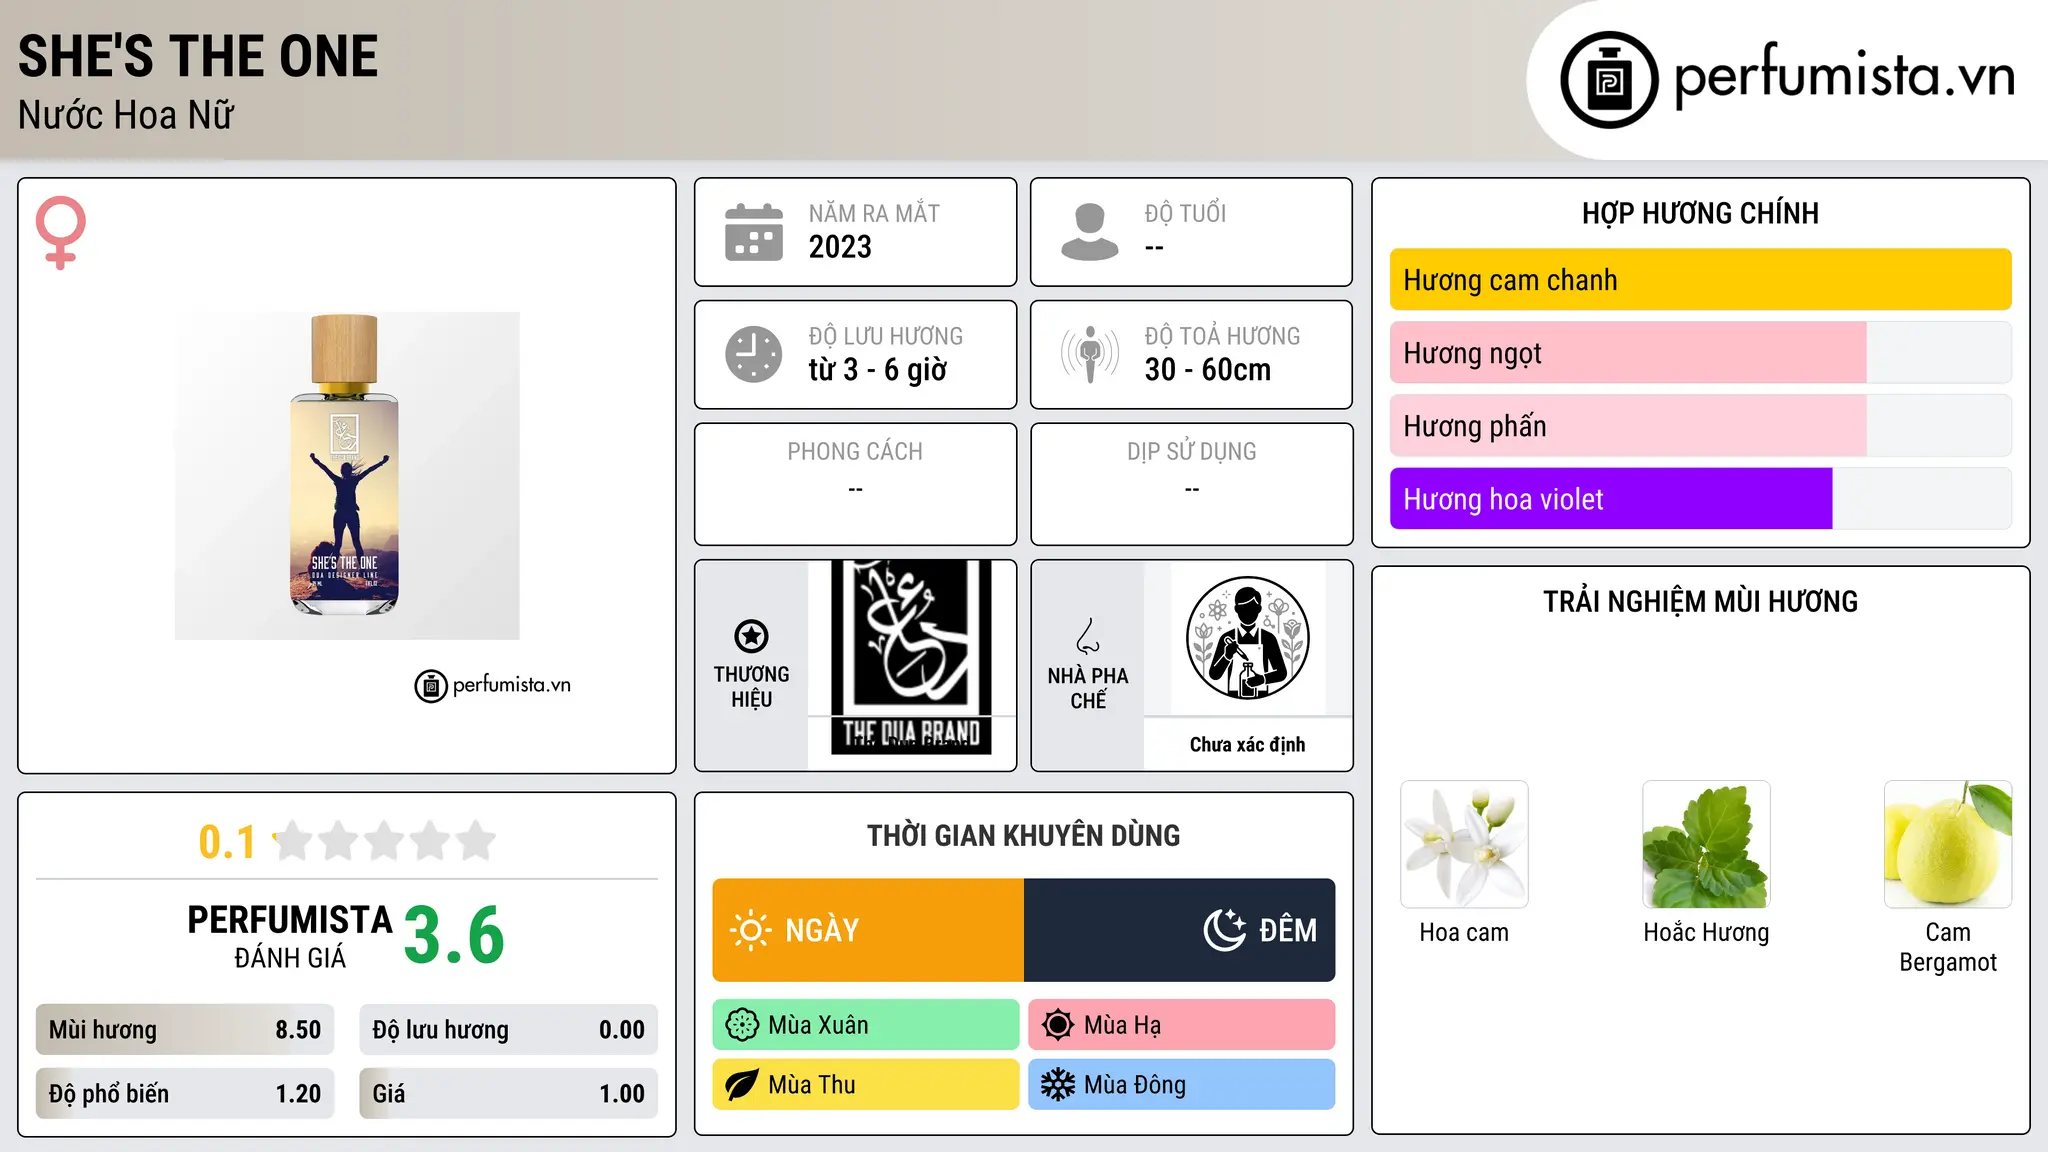This screenshot has width=2048, height=1152.
Task: Click the Hương hoa violet accord bar
Action: [x=1700, y=499]
